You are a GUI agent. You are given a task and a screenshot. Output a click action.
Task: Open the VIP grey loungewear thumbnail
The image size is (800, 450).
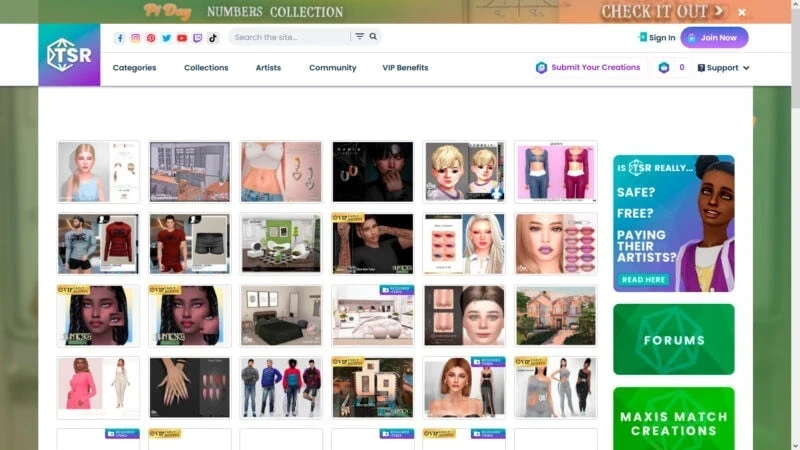click(556, 388)
